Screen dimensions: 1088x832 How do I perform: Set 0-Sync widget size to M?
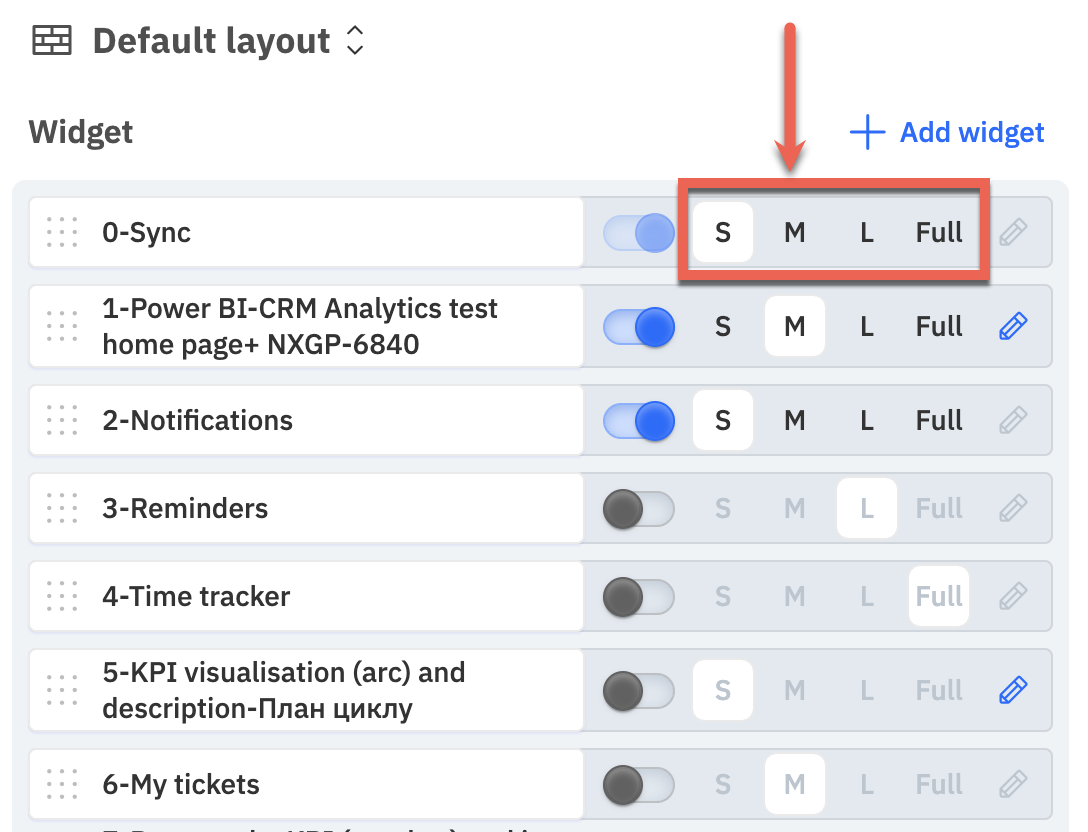point(795,232)
